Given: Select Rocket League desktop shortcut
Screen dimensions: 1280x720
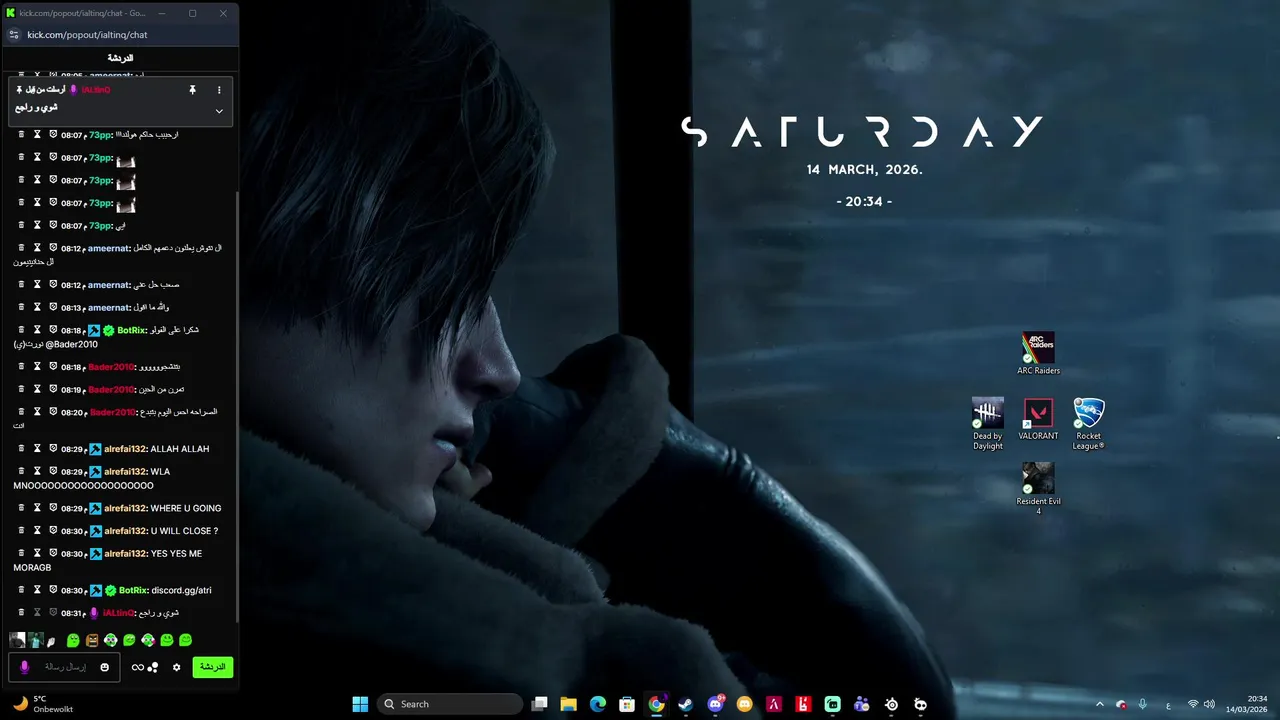Looking at the screenshot, I should point(1088,424).
